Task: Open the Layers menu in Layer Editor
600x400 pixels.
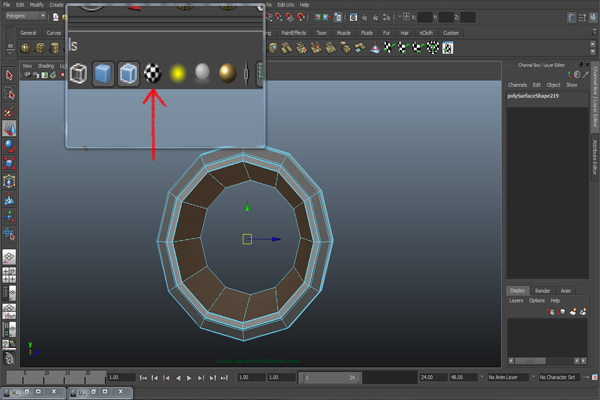Action: [516, 300]
